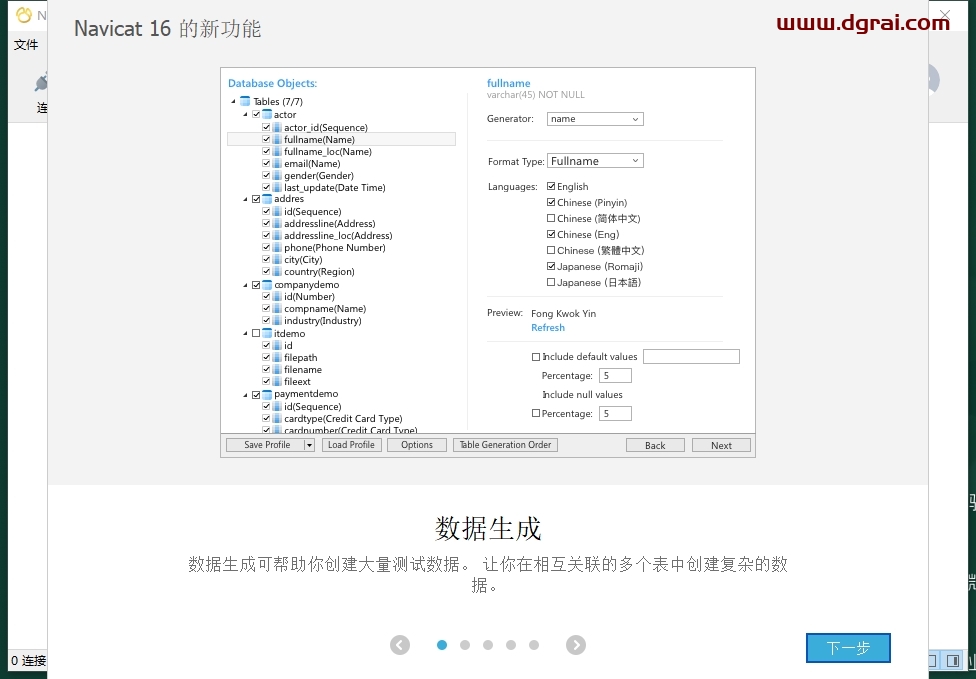976x679 pixels.
Task: Click the Refresh preview link
Action: point(548,327)
